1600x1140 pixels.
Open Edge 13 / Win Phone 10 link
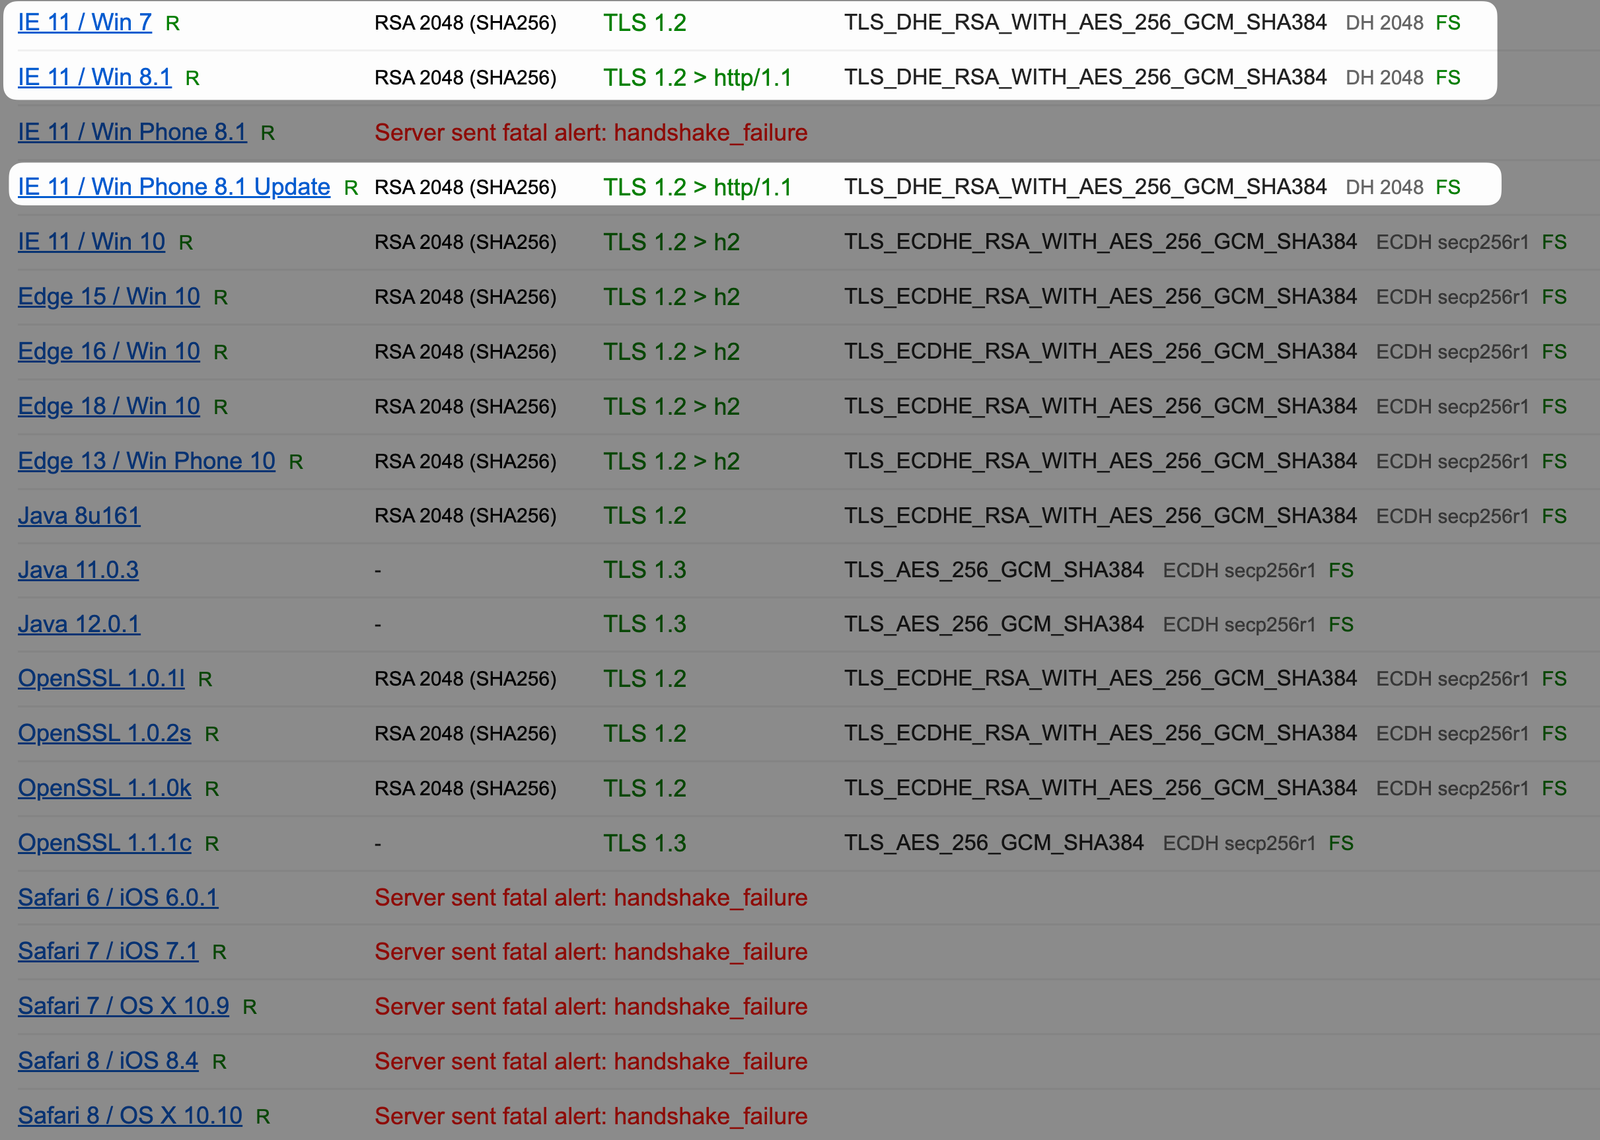point(146,461)
